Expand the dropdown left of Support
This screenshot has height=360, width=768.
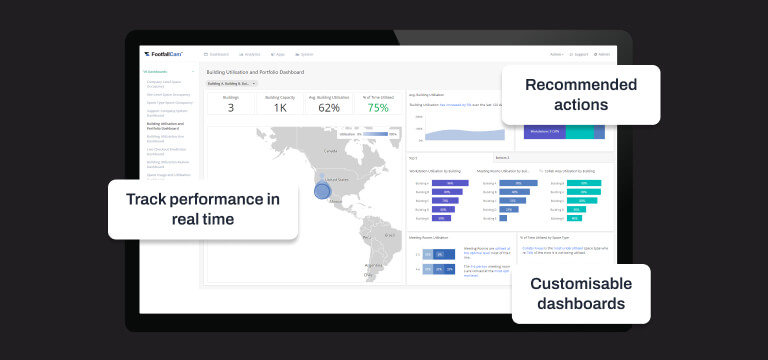pos(557,54)
